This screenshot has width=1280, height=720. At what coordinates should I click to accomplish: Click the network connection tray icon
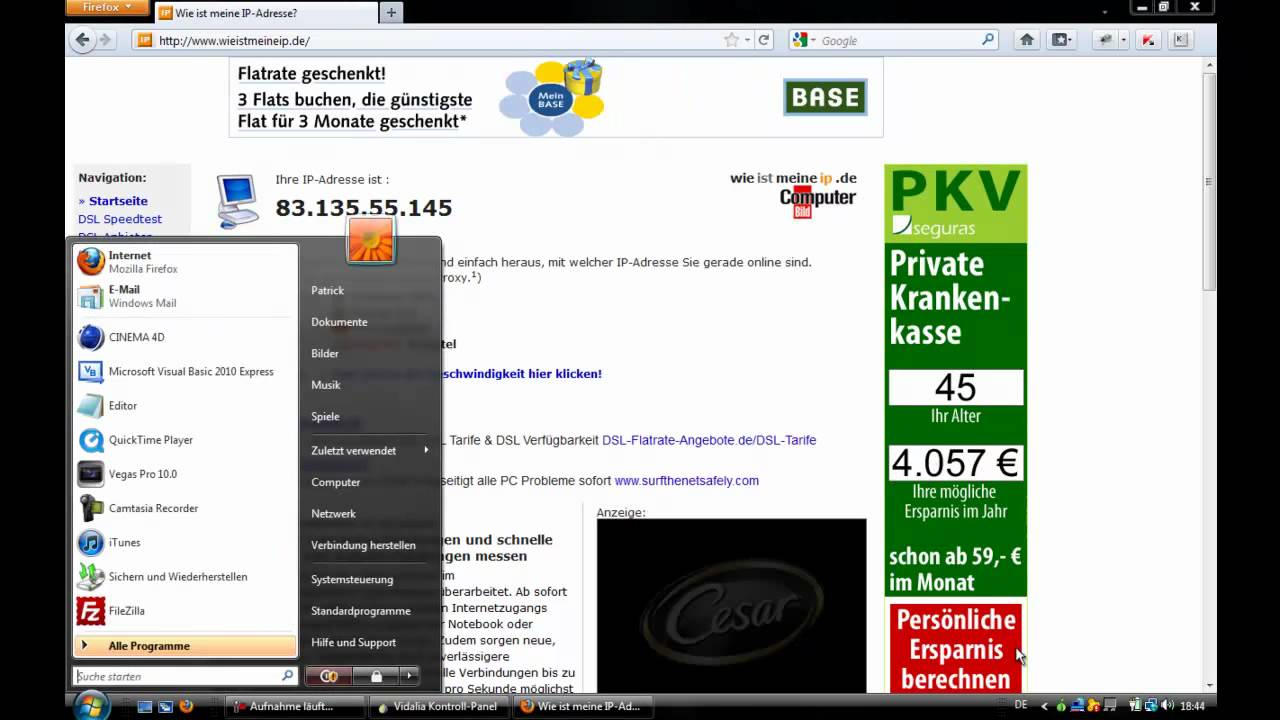click(x=1150, y=706)
